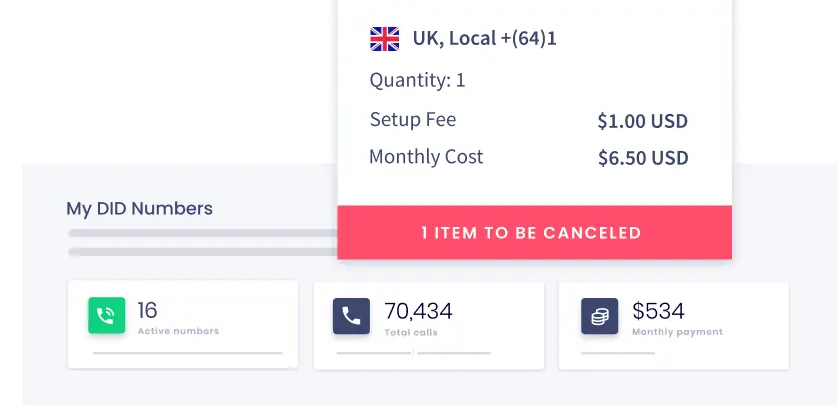The width and height of the screenshot is (837, 405).
Task: Click the green active numbers phone icon
Action: pos(107,315)
